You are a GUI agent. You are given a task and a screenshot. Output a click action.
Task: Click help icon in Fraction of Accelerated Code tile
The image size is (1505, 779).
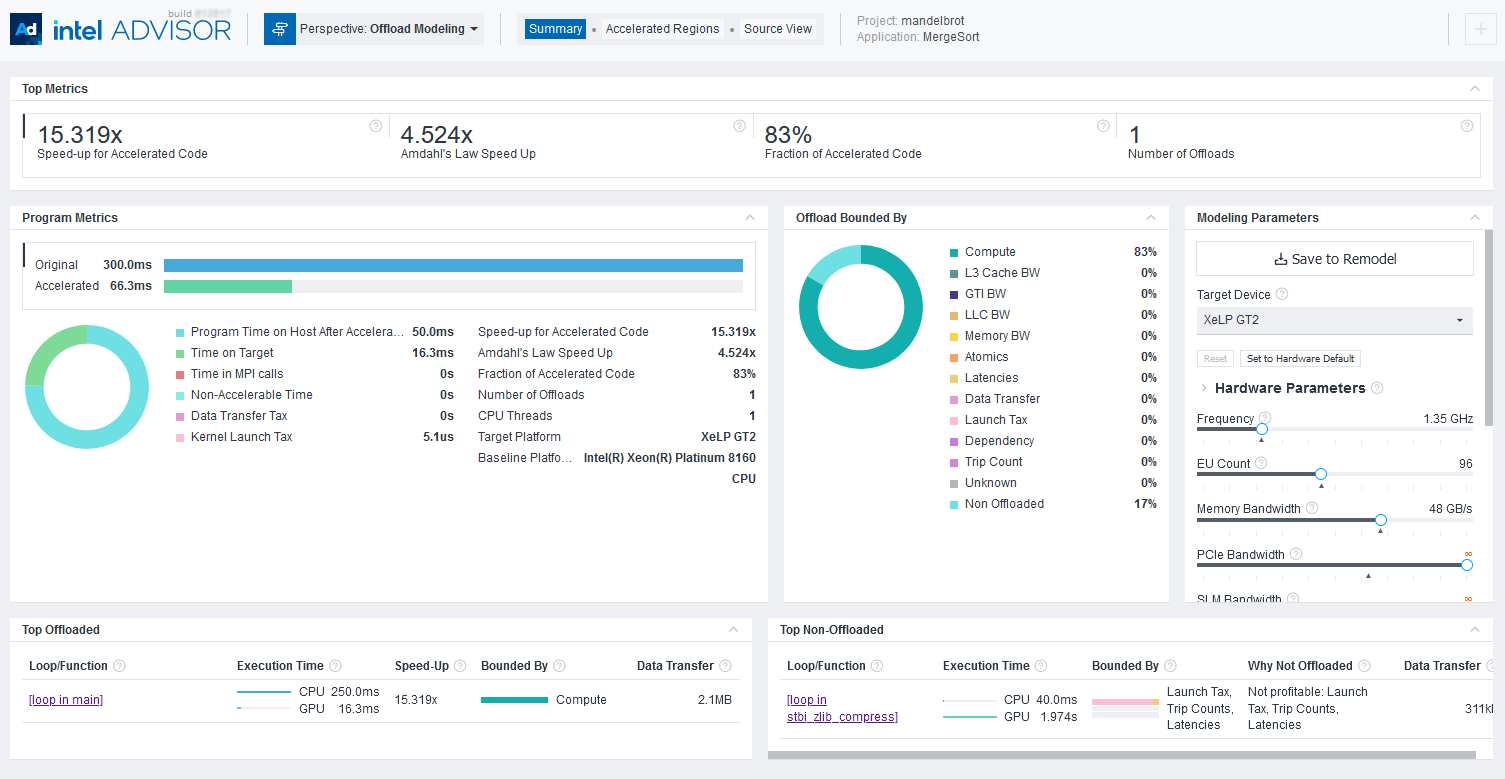click(1103, 126)
